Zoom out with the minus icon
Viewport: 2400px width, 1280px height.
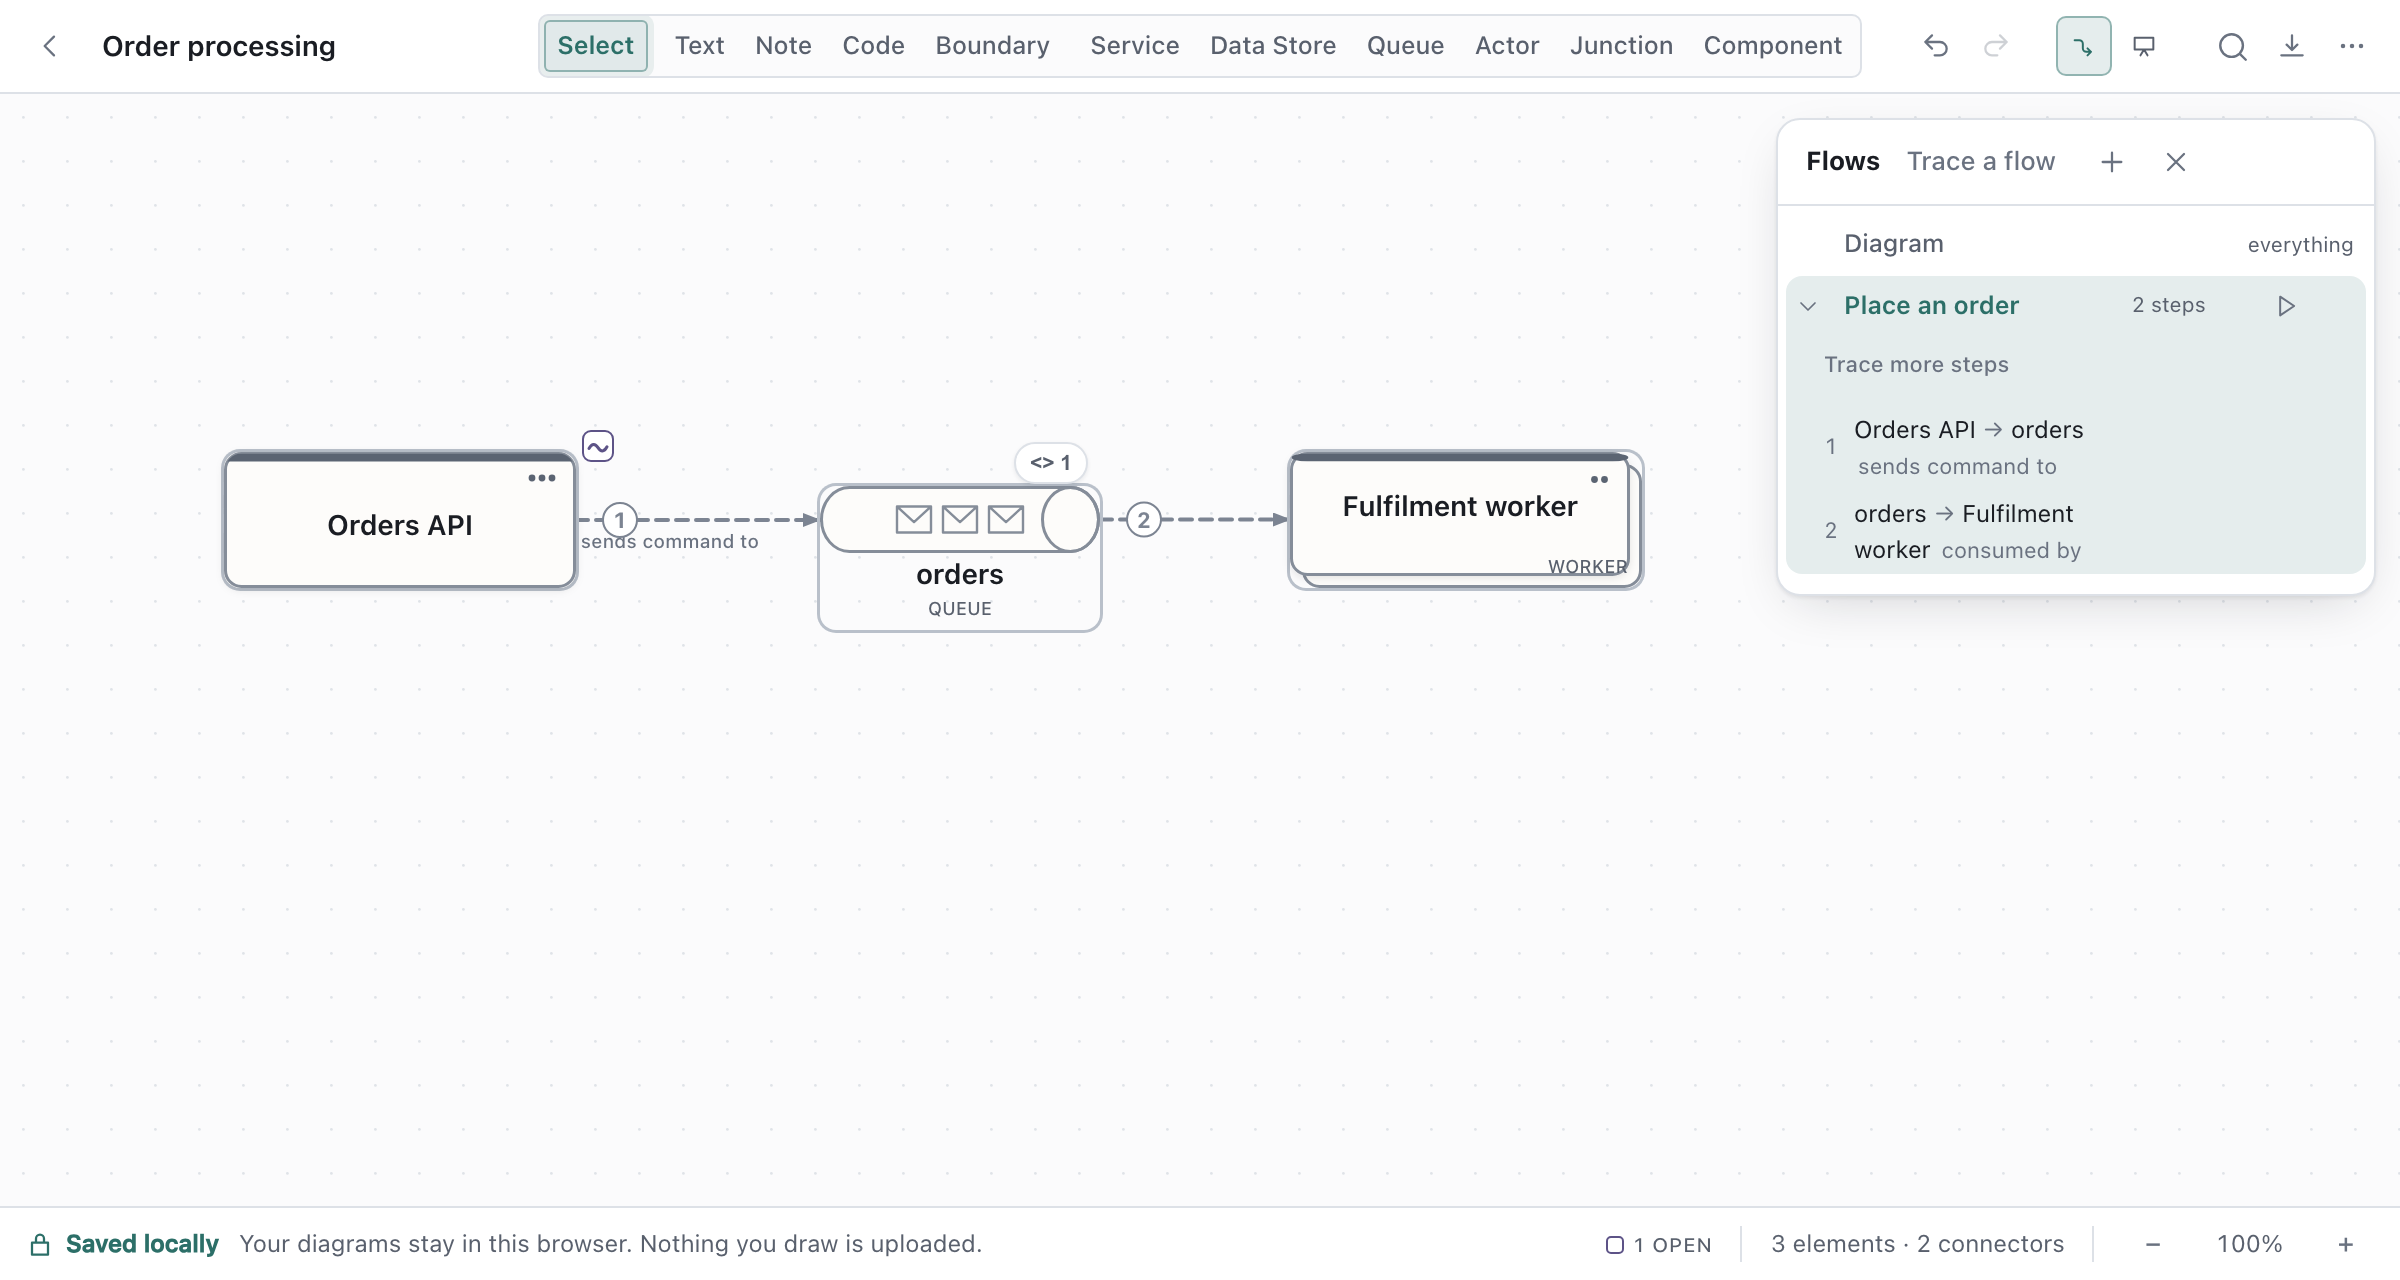(x=2153, y=1244)
